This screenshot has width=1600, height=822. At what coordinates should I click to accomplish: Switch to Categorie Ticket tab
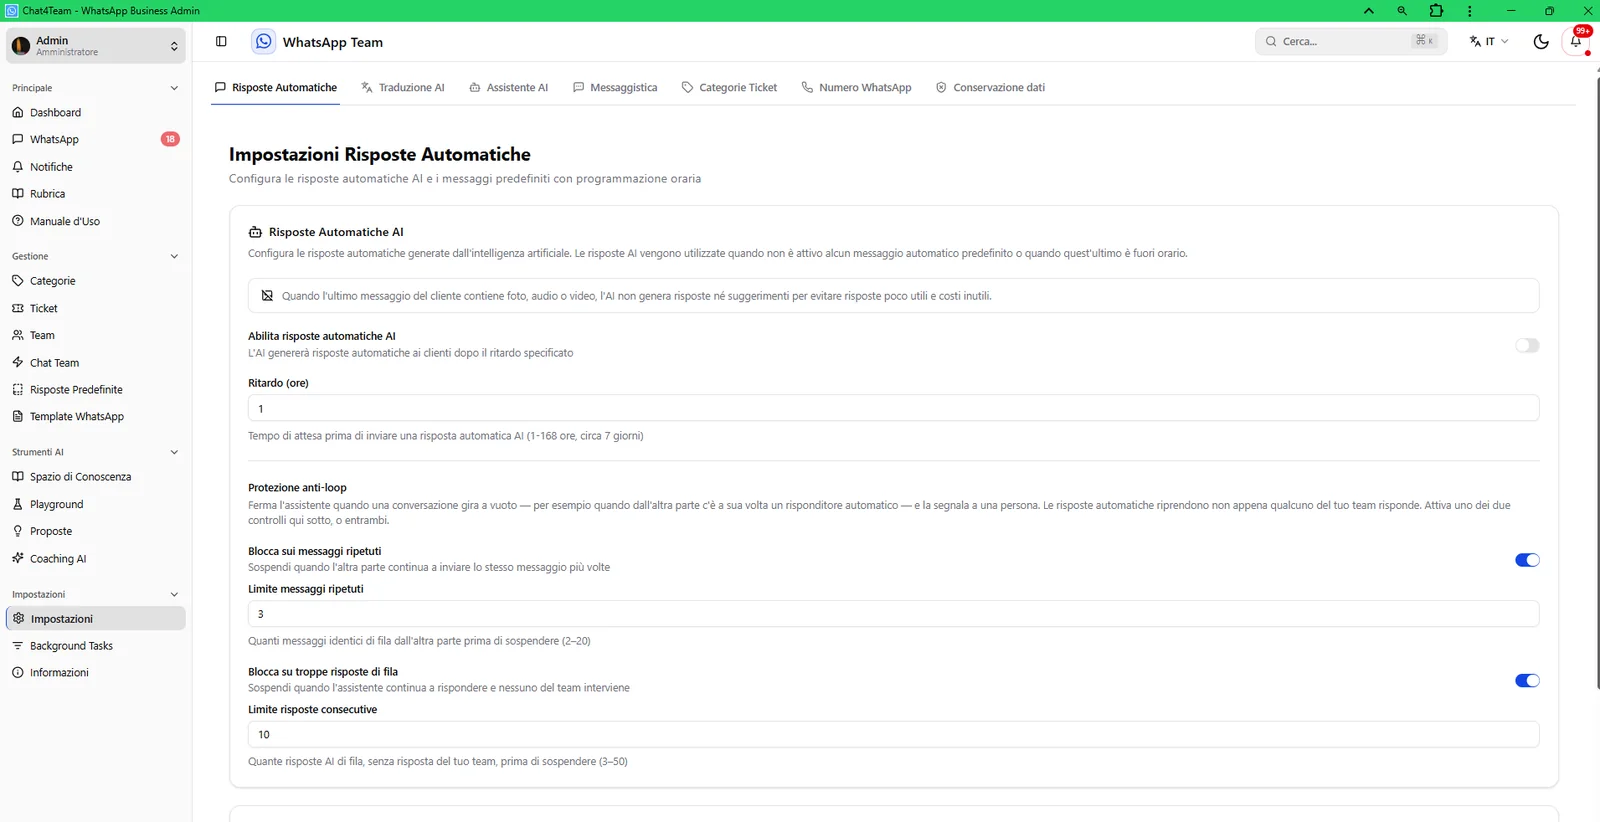tap(729, 87)
